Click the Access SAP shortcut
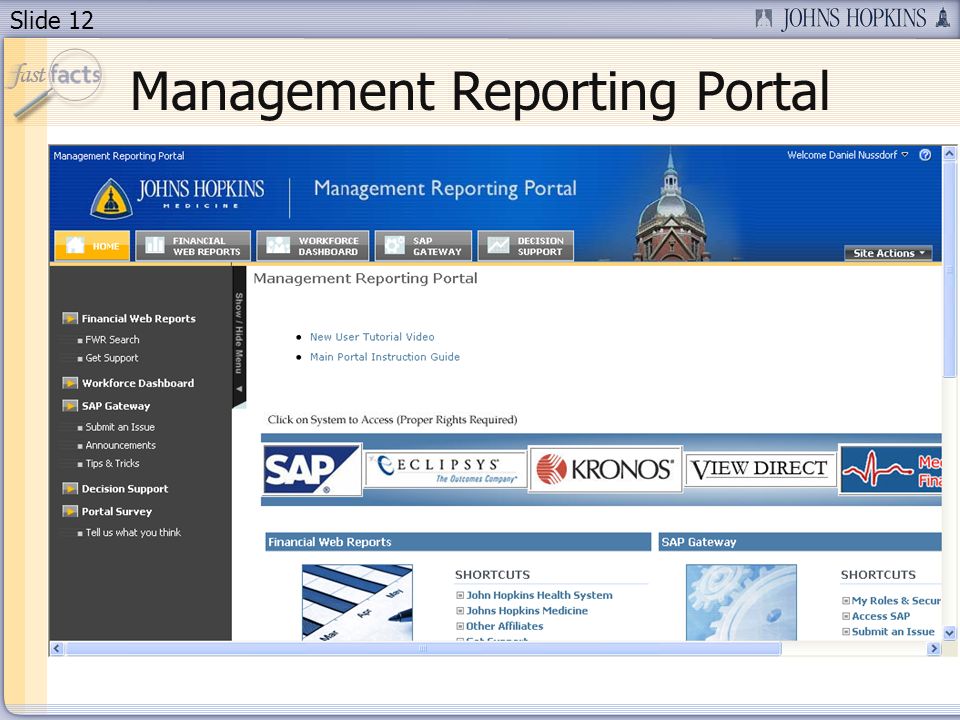 [x=880, y=616]
